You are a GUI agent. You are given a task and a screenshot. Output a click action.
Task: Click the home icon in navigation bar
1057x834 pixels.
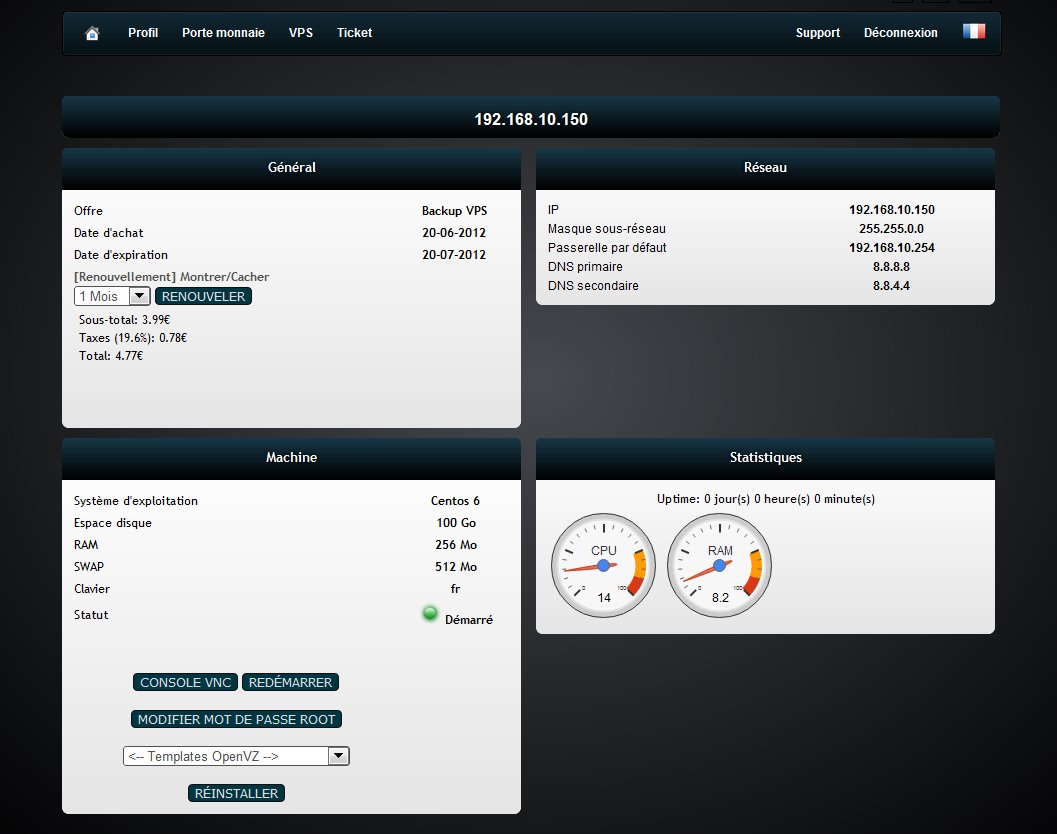tap(92, 33)
